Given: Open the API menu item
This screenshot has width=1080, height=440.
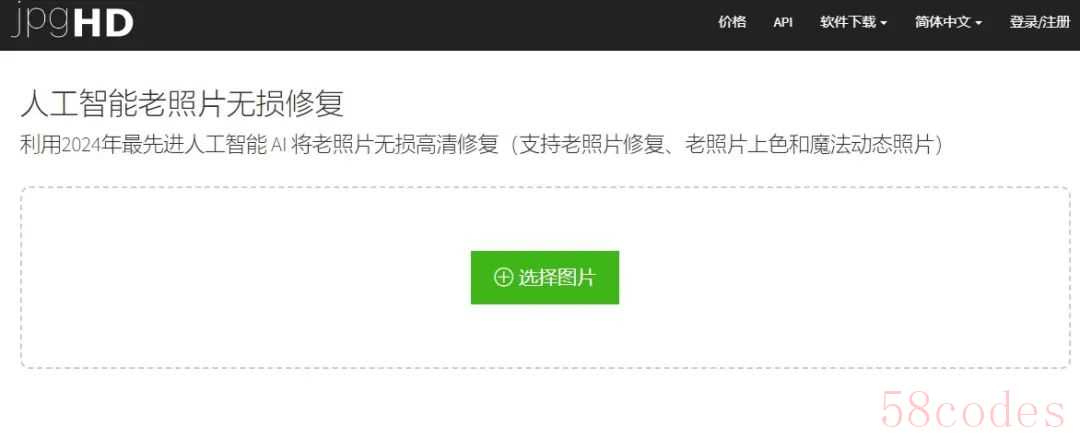Looking at the screenshot, I should click(782, 22).
